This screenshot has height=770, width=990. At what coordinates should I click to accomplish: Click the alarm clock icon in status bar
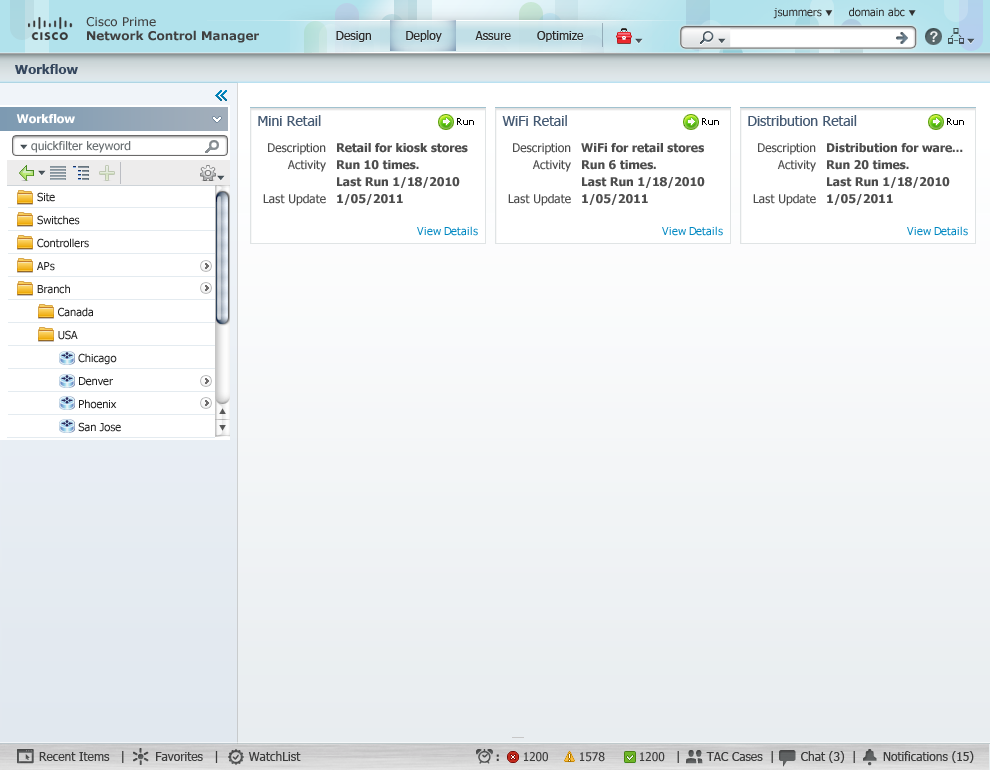[484, 756]
